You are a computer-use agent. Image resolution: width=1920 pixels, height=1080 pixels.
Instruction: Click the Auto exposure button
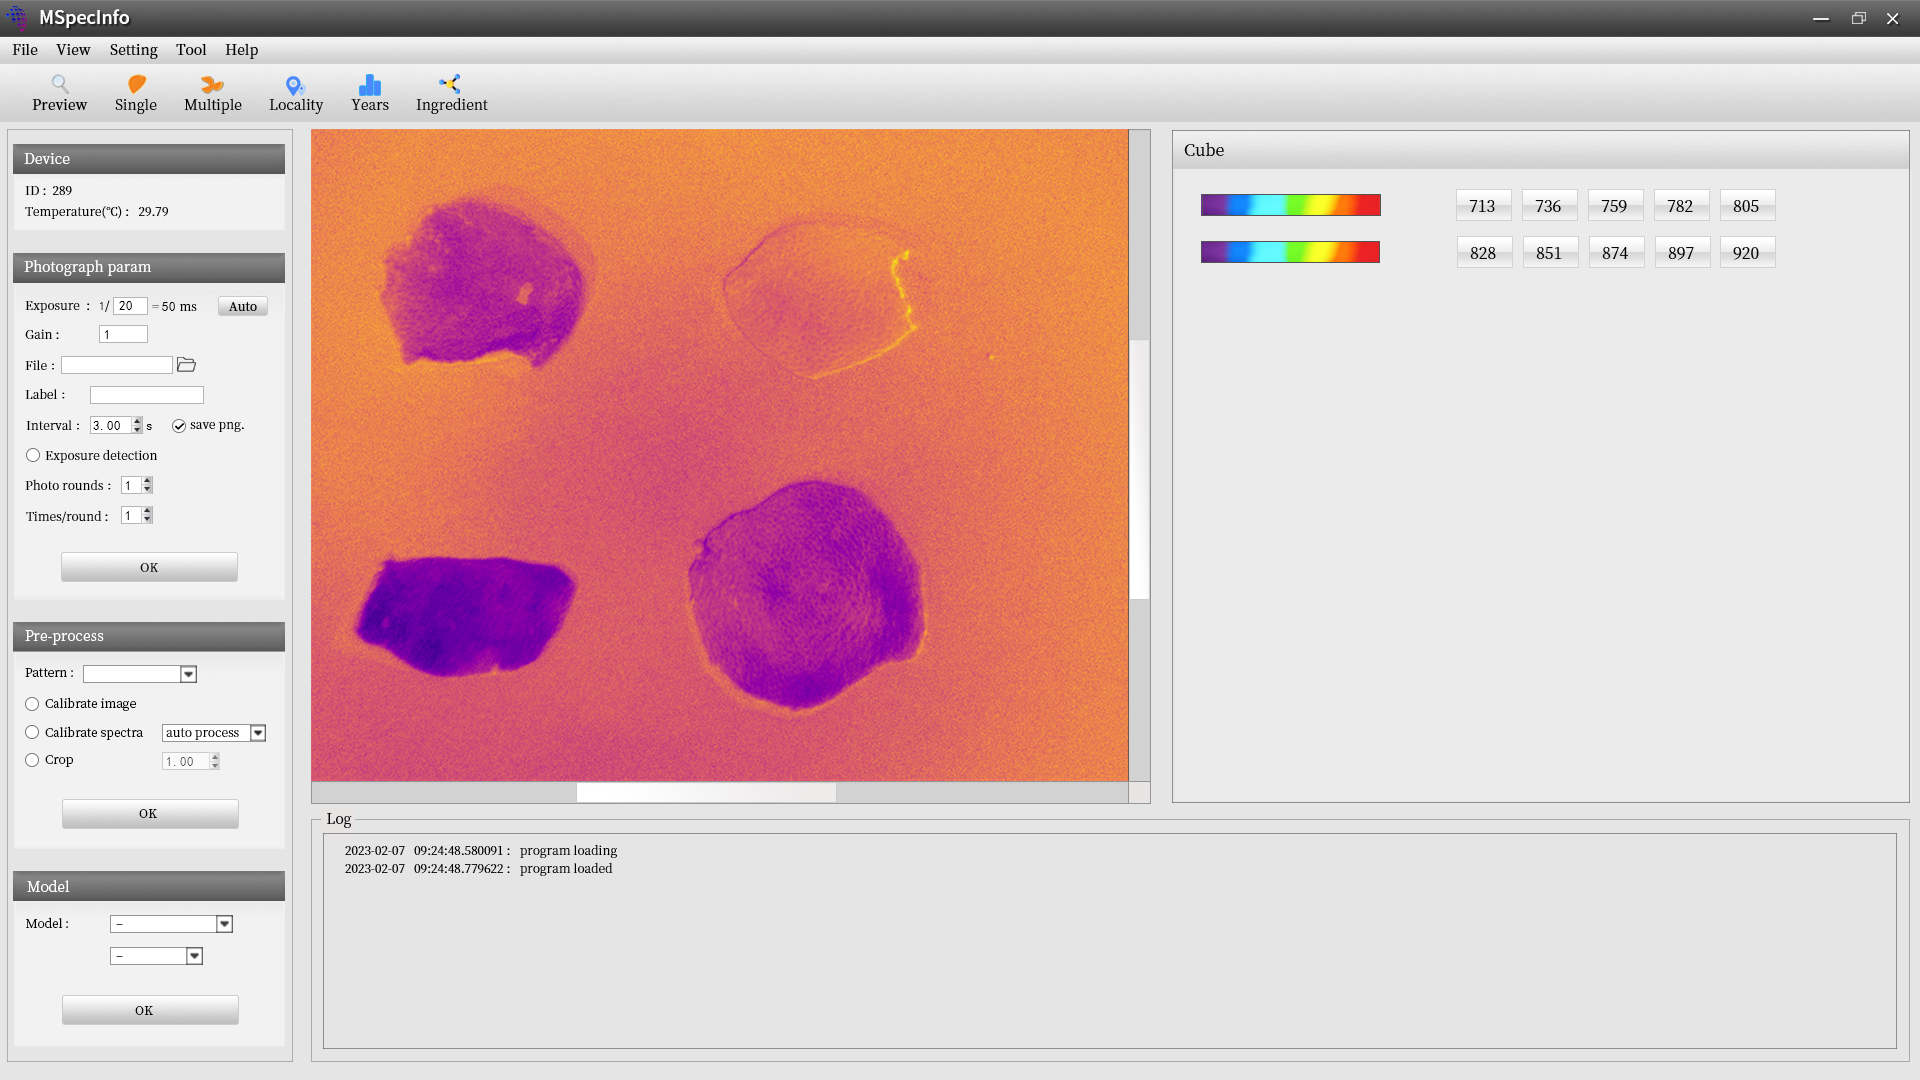click(241, 306)
